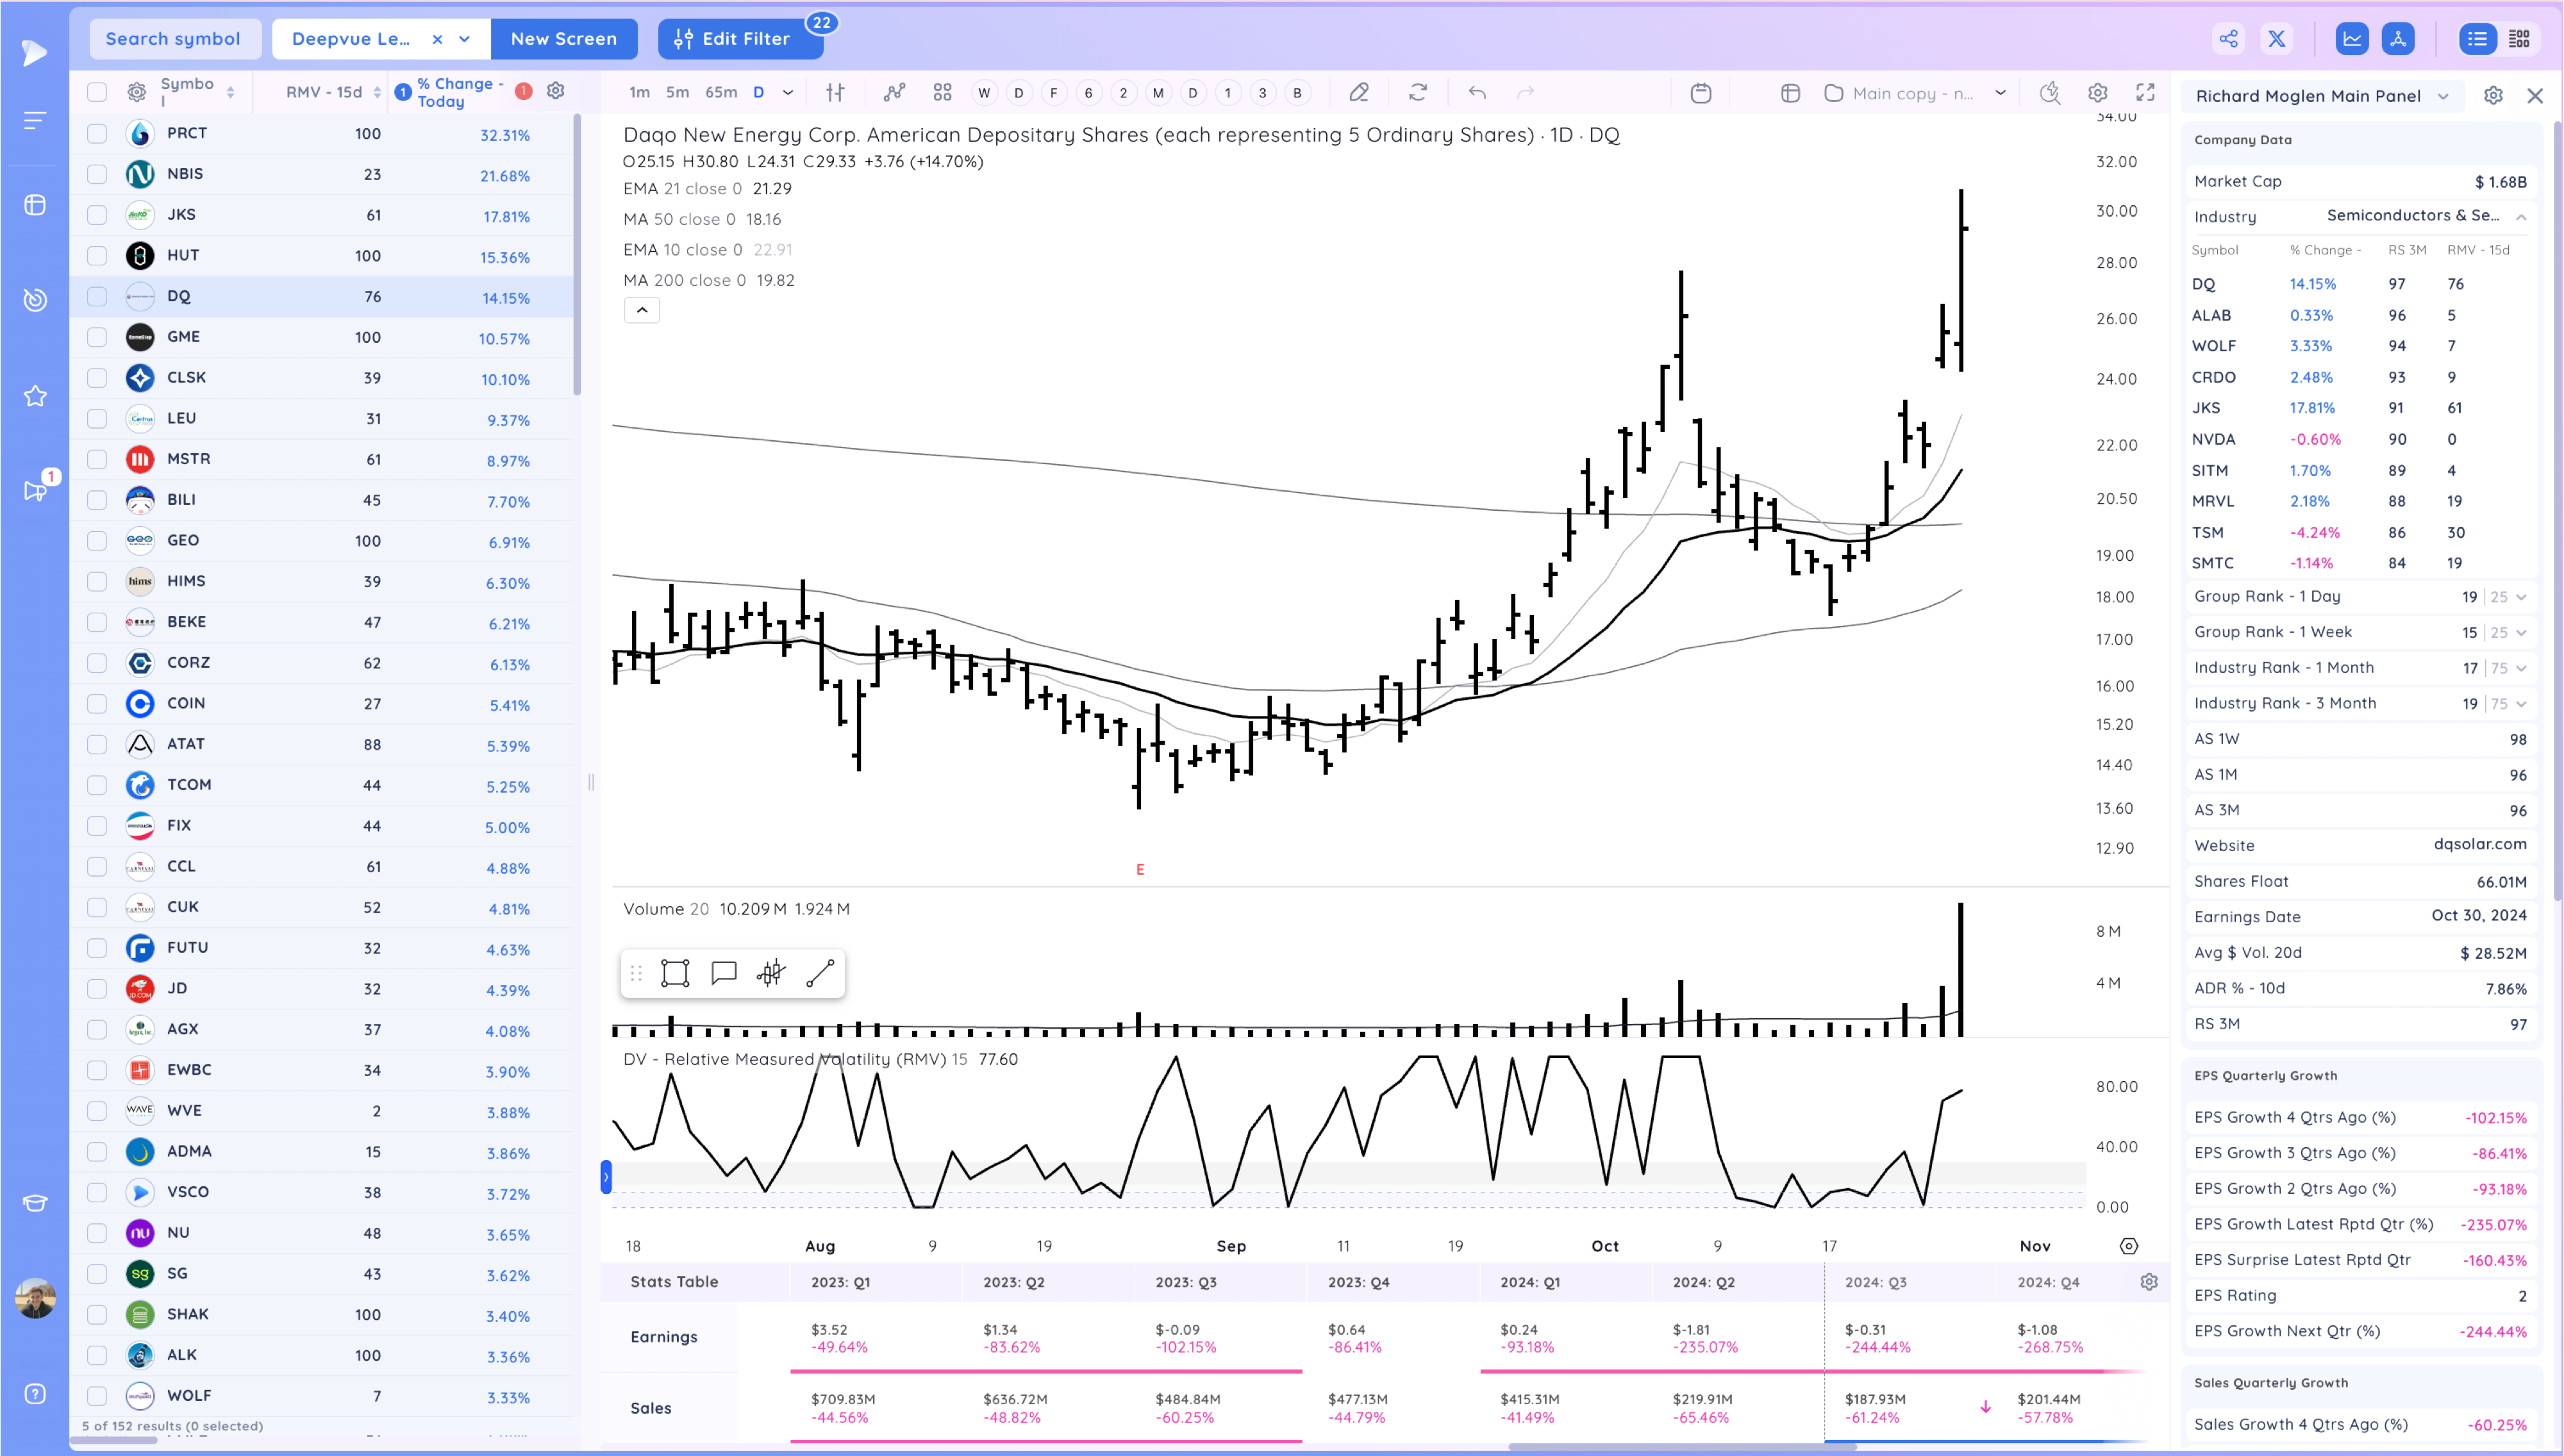Click the pencil drawing tool icon
The height and width of the screenshot is (1456, 2564).
[x=1358, y=93]
